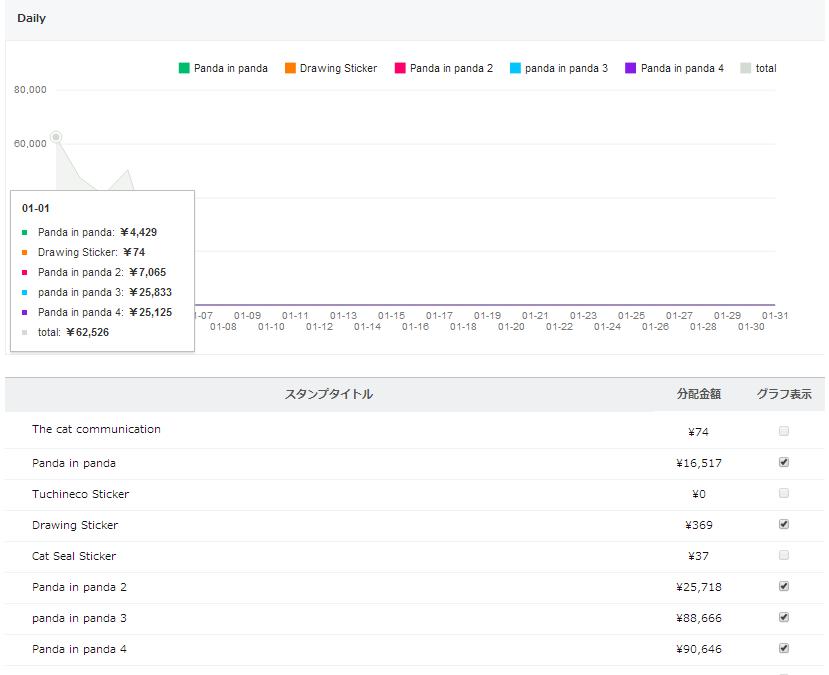Screen dimensions: 829x675
Task: Uncheck the Drawing Sticker graph checkbox
Action: click(784, 524)
